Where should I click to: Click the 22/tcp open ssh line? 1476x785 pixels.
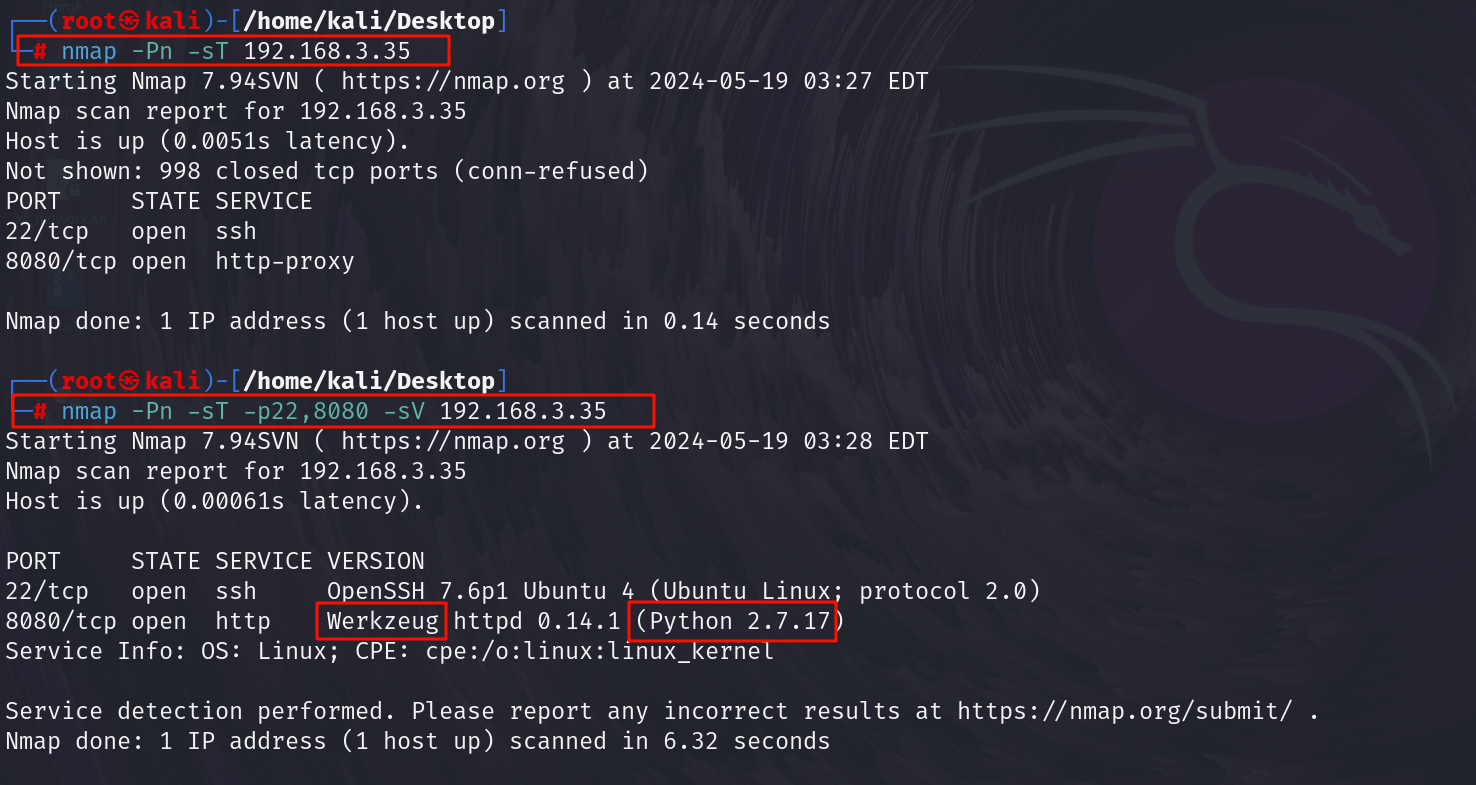131,231
